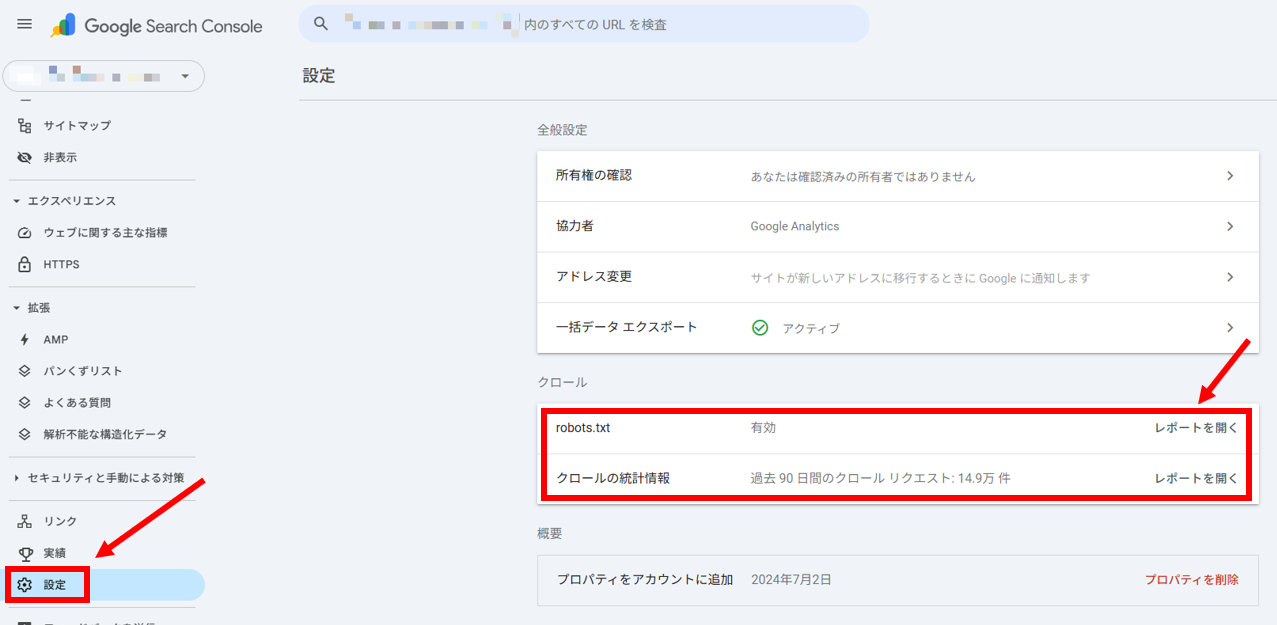Open パンくずリスト report

coord(83,371)
